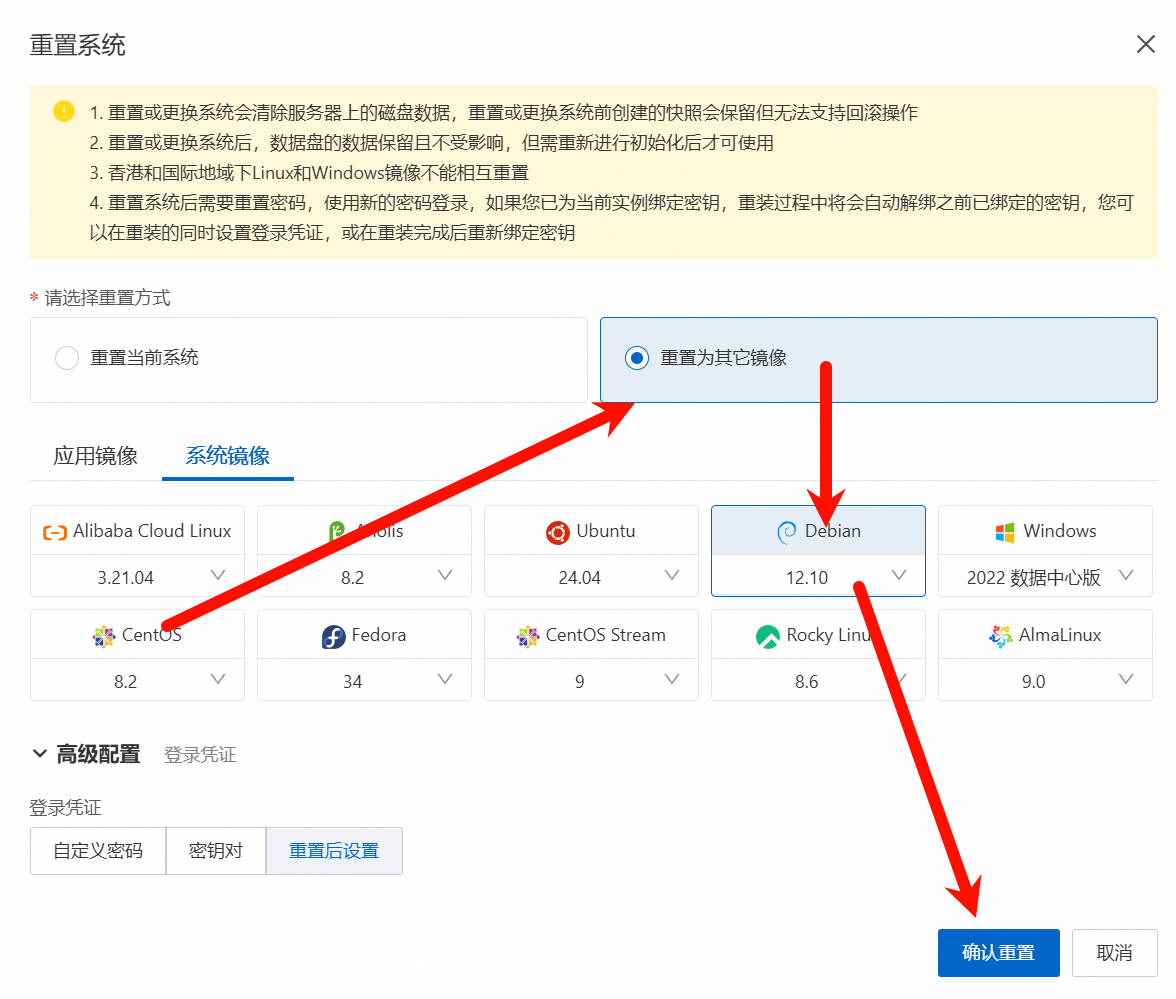
Task: Click the Debian swirl logo icon
Action: point(787,532)
